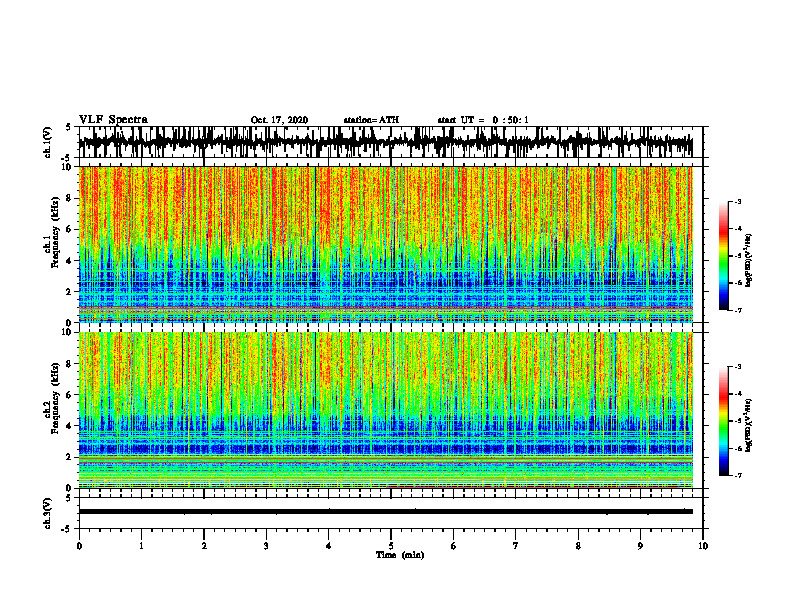Click the "ch.1(V)" vertical axis label
The height and width of the screenshot is (612, 792).
click(48, 142)
